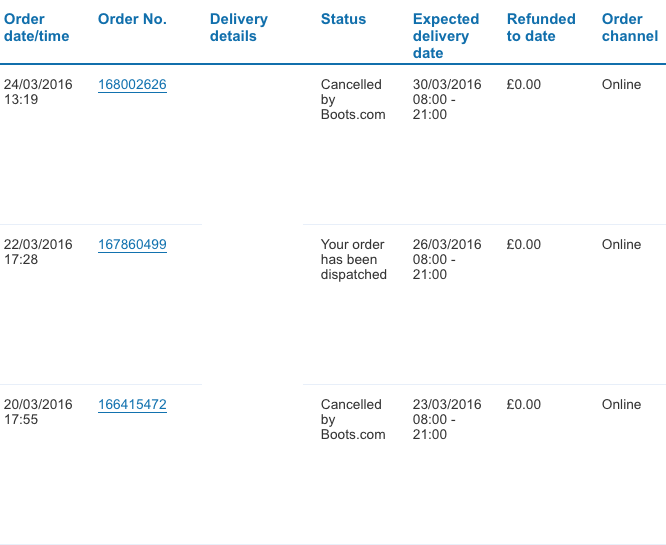Open order number 167860499
Screen dimensions: 666x545
(132, 245)
